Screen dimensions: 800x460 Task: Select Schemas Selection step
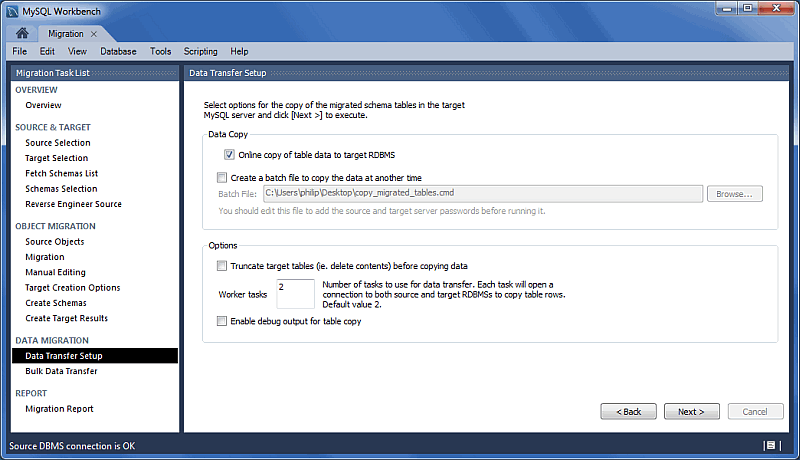(x=61, y=189)
